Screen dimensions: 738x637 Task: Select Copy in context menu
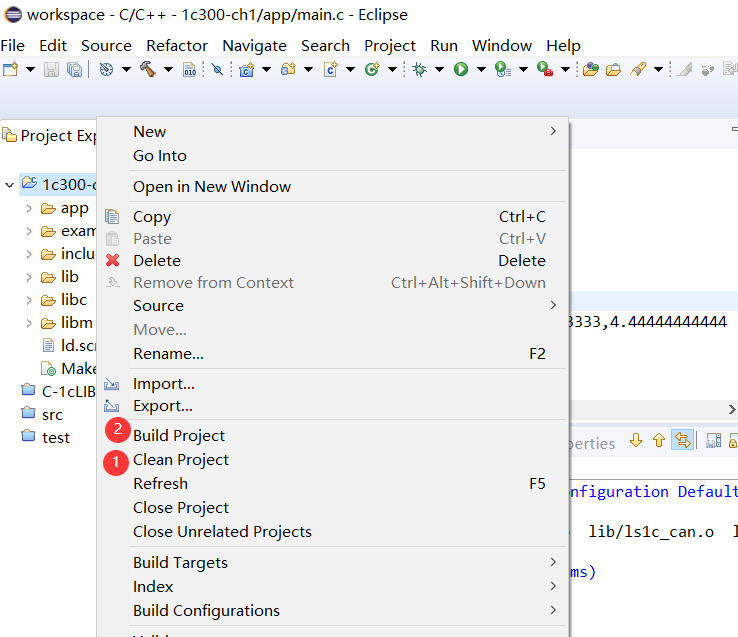(x=333, y=217)
